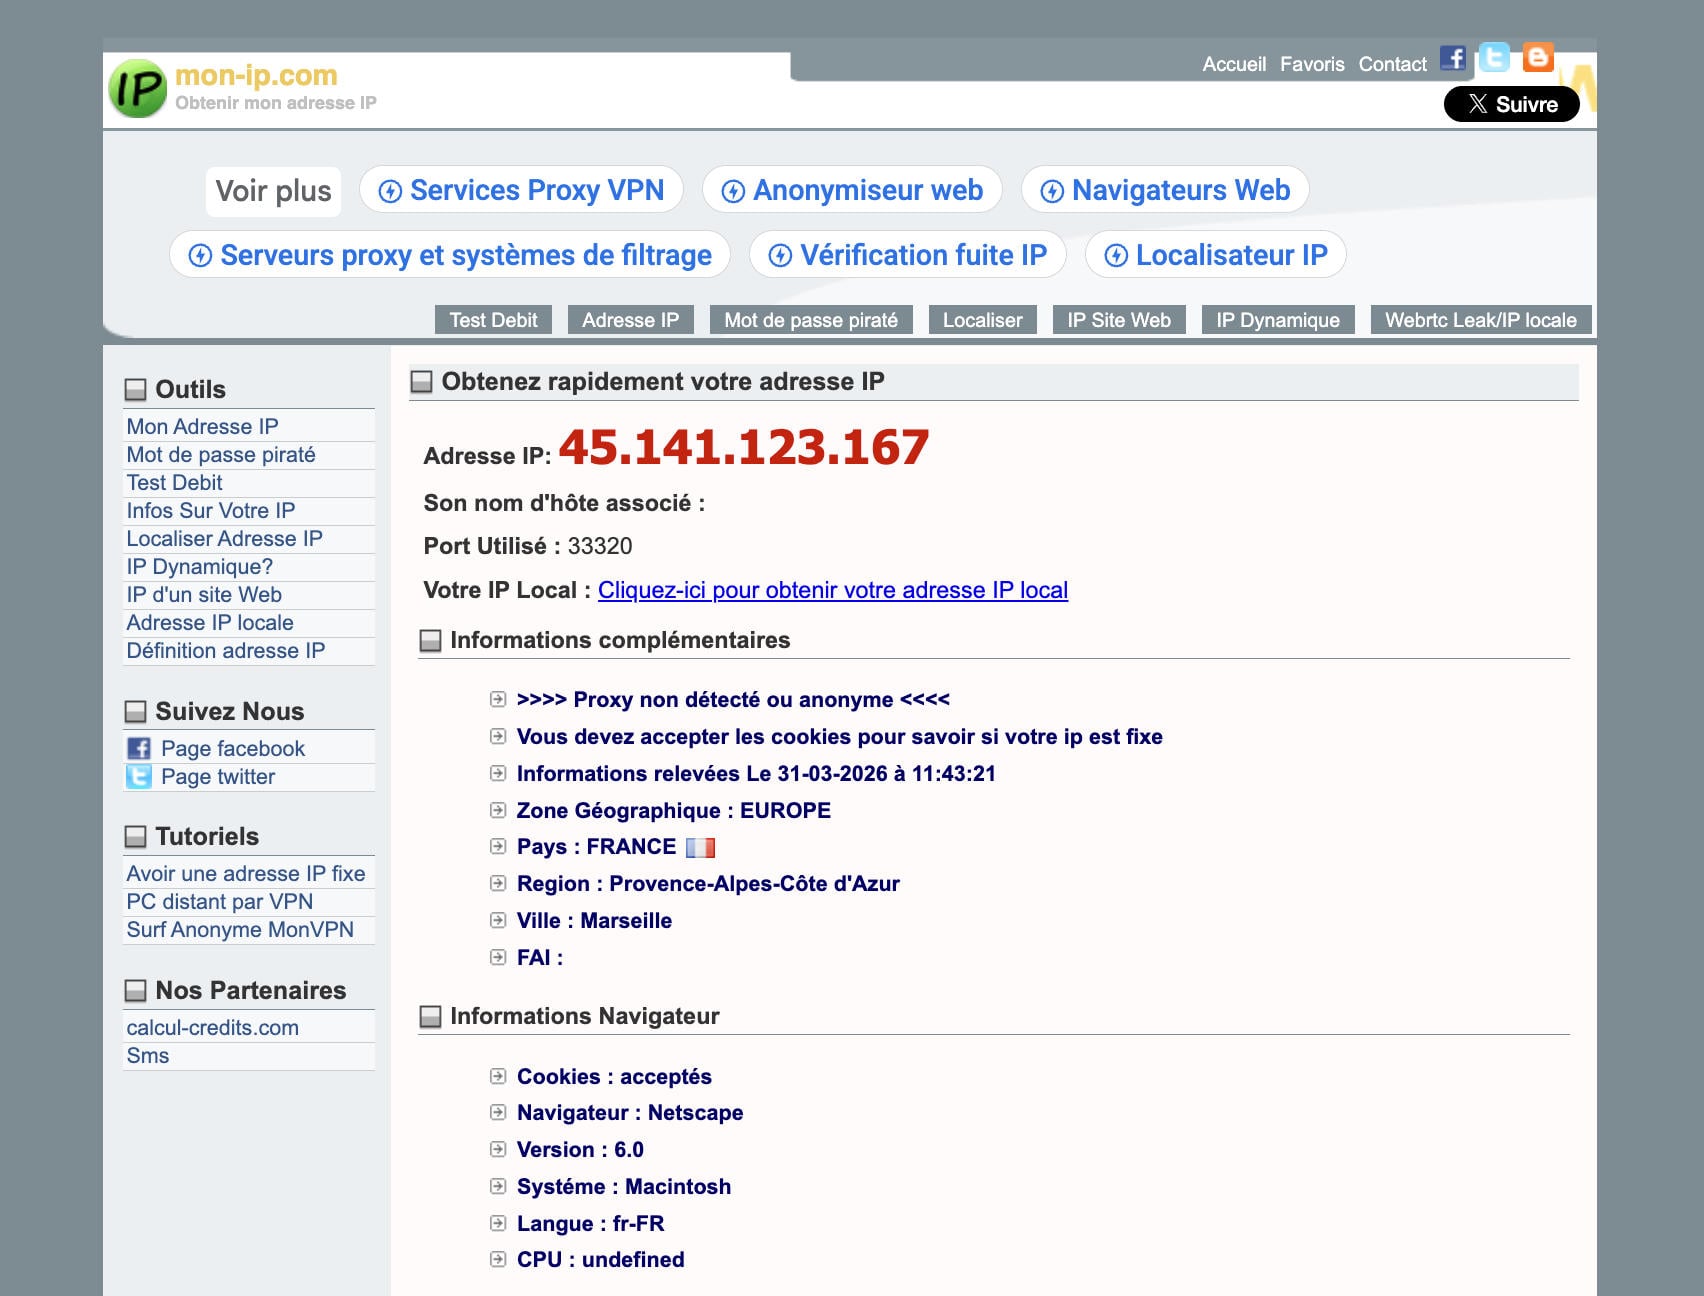Click link to obtain local IP address
Image resolution: width=1704 pixels, height=1296 pixels.
832,590
